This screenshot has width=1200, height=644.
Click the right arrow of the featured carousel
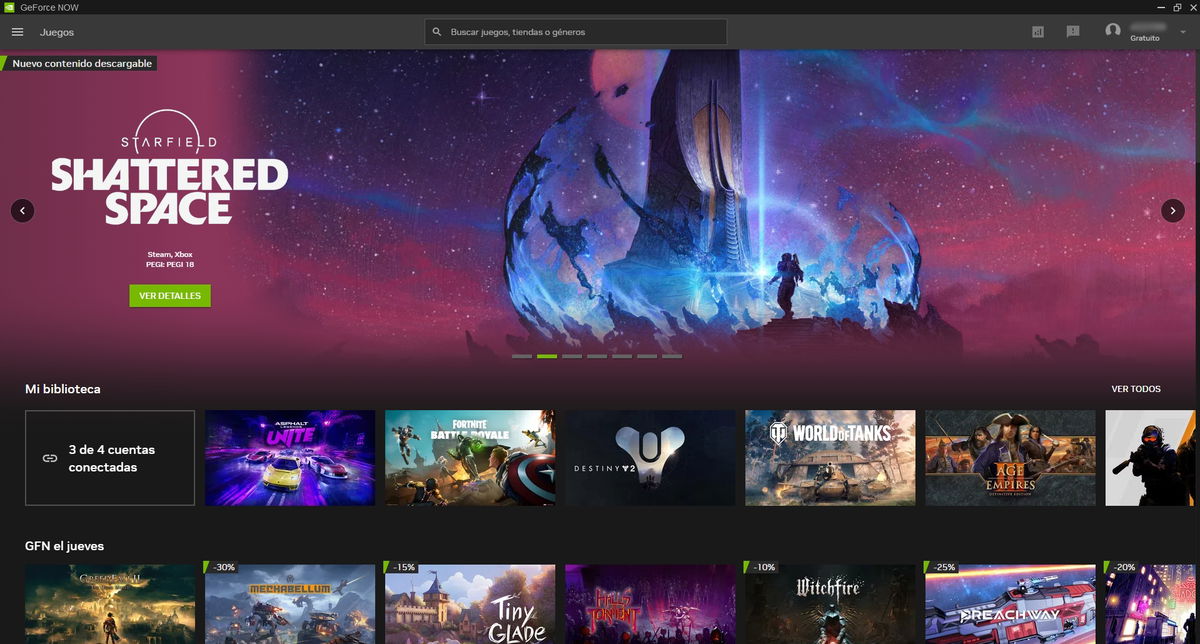tap(1172, 210)
